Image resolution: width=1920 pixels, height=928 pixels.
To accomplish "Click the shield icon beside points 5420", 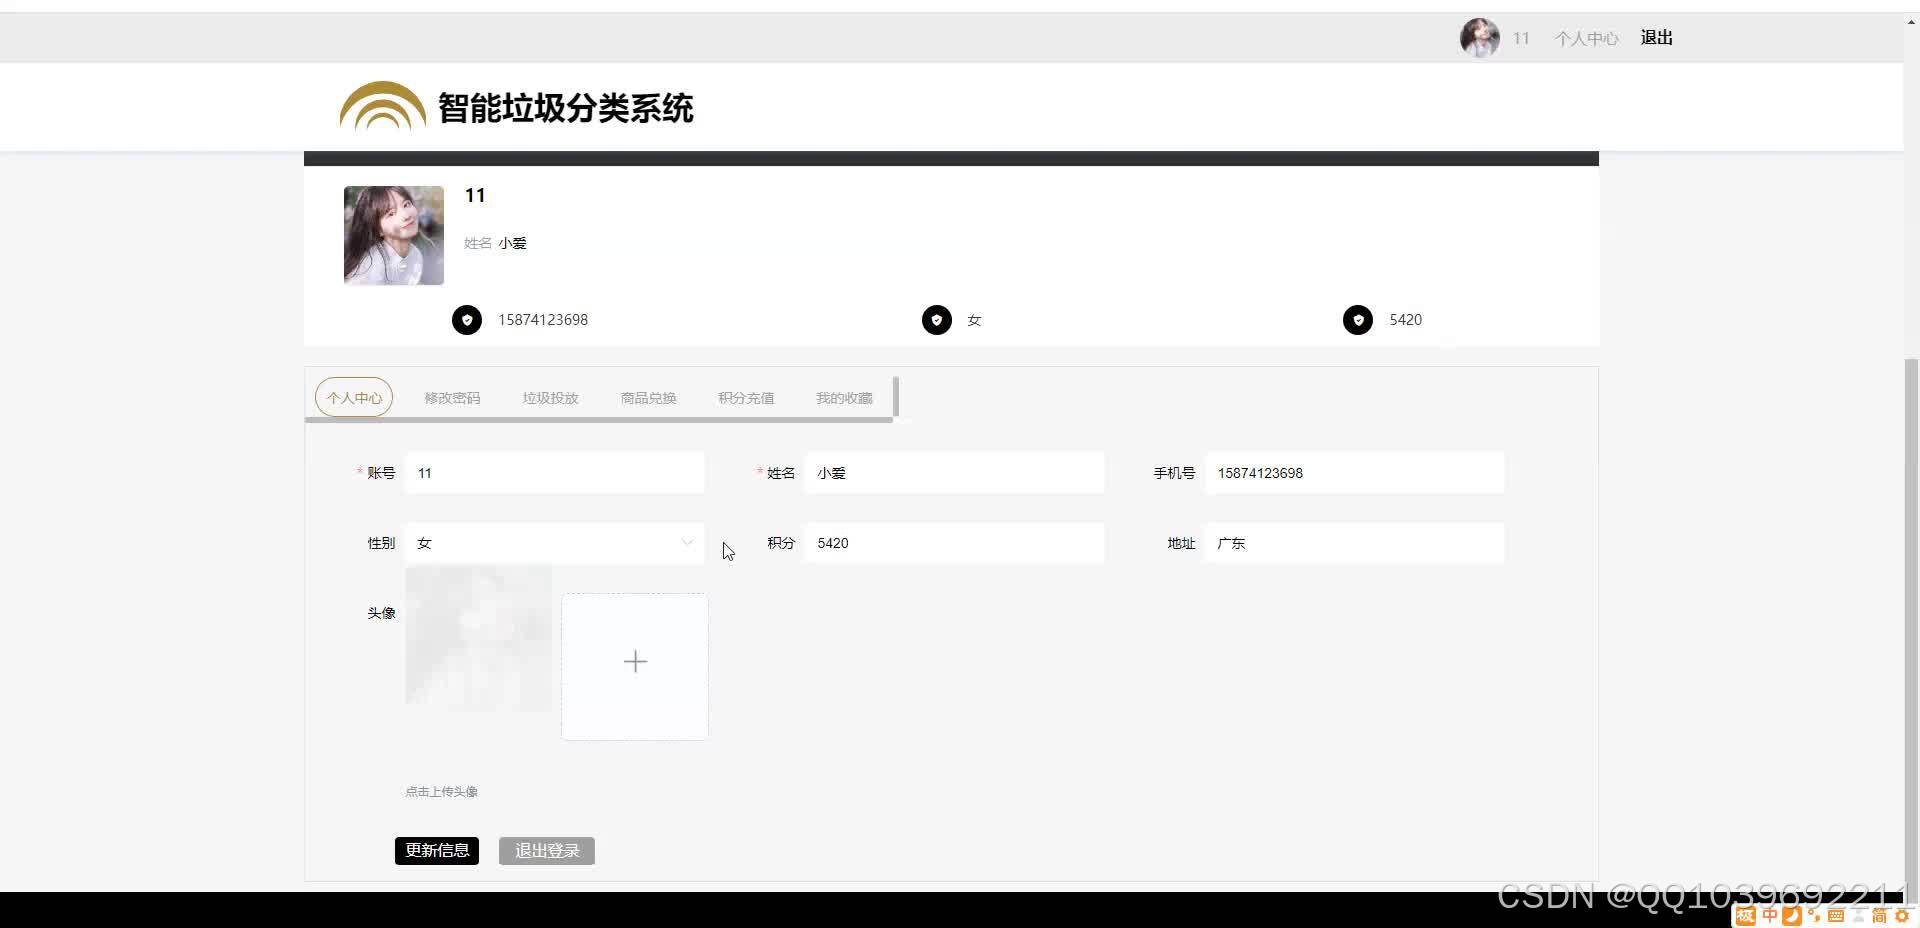I will click(1357, 320).
